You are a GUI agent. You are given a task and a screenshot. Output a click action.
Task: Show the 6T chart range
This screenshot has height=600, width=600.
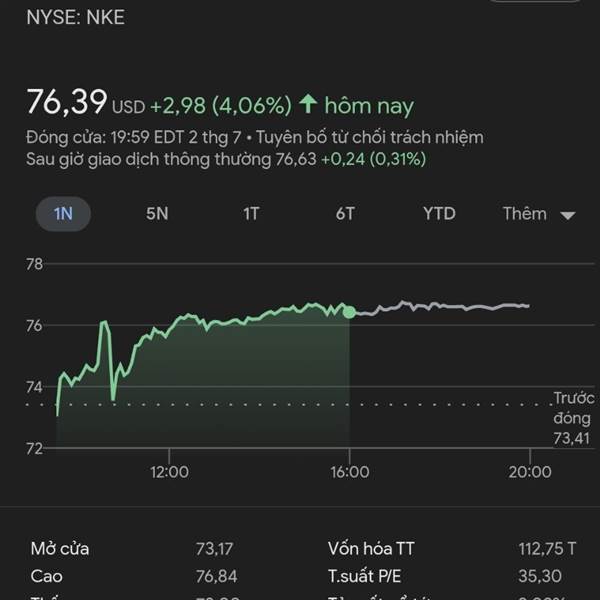345,214
